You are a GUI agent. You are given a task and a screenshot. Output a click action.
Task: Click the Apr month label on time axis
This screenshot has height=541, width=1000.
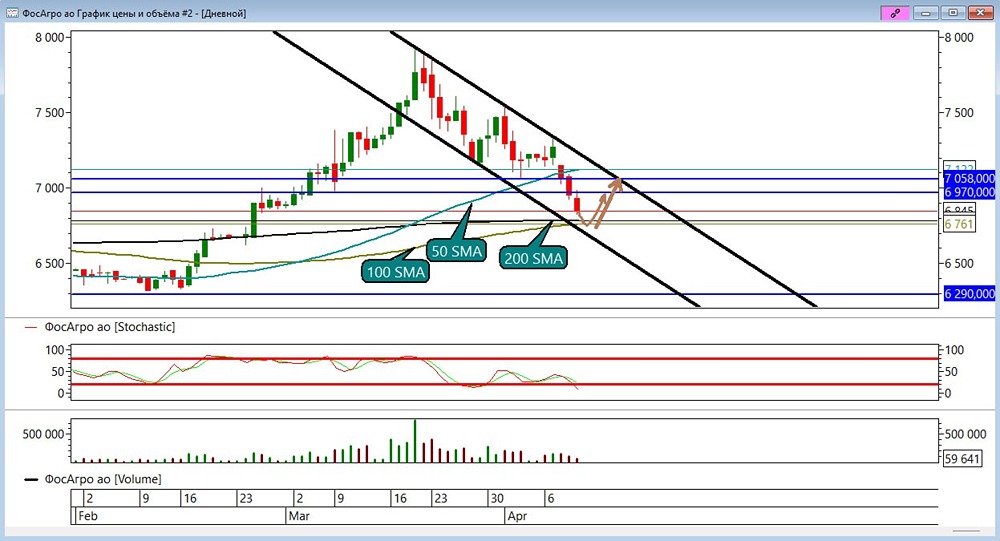pos(517,515)
